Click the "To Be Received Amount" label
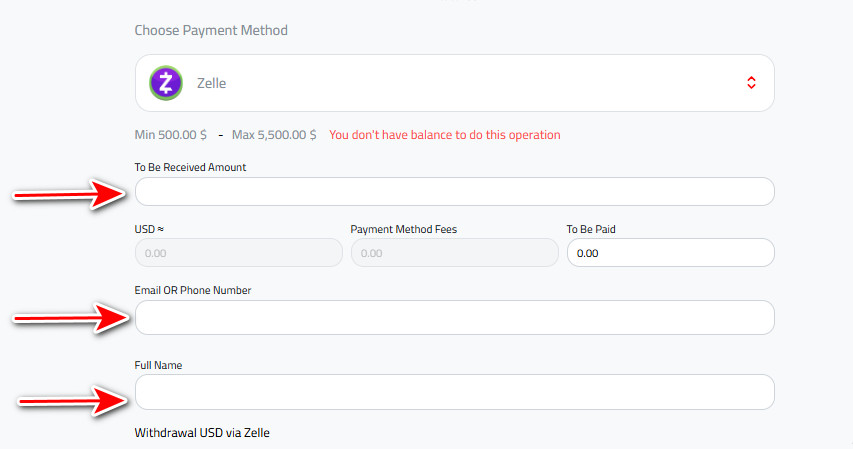The height and width of the screenshot is (449, 853). pyautogui.click(x=190, y=167)
